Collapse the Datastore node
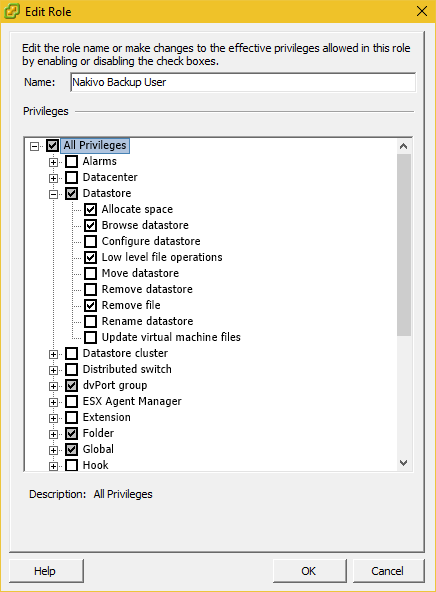 tap(53, 194)
